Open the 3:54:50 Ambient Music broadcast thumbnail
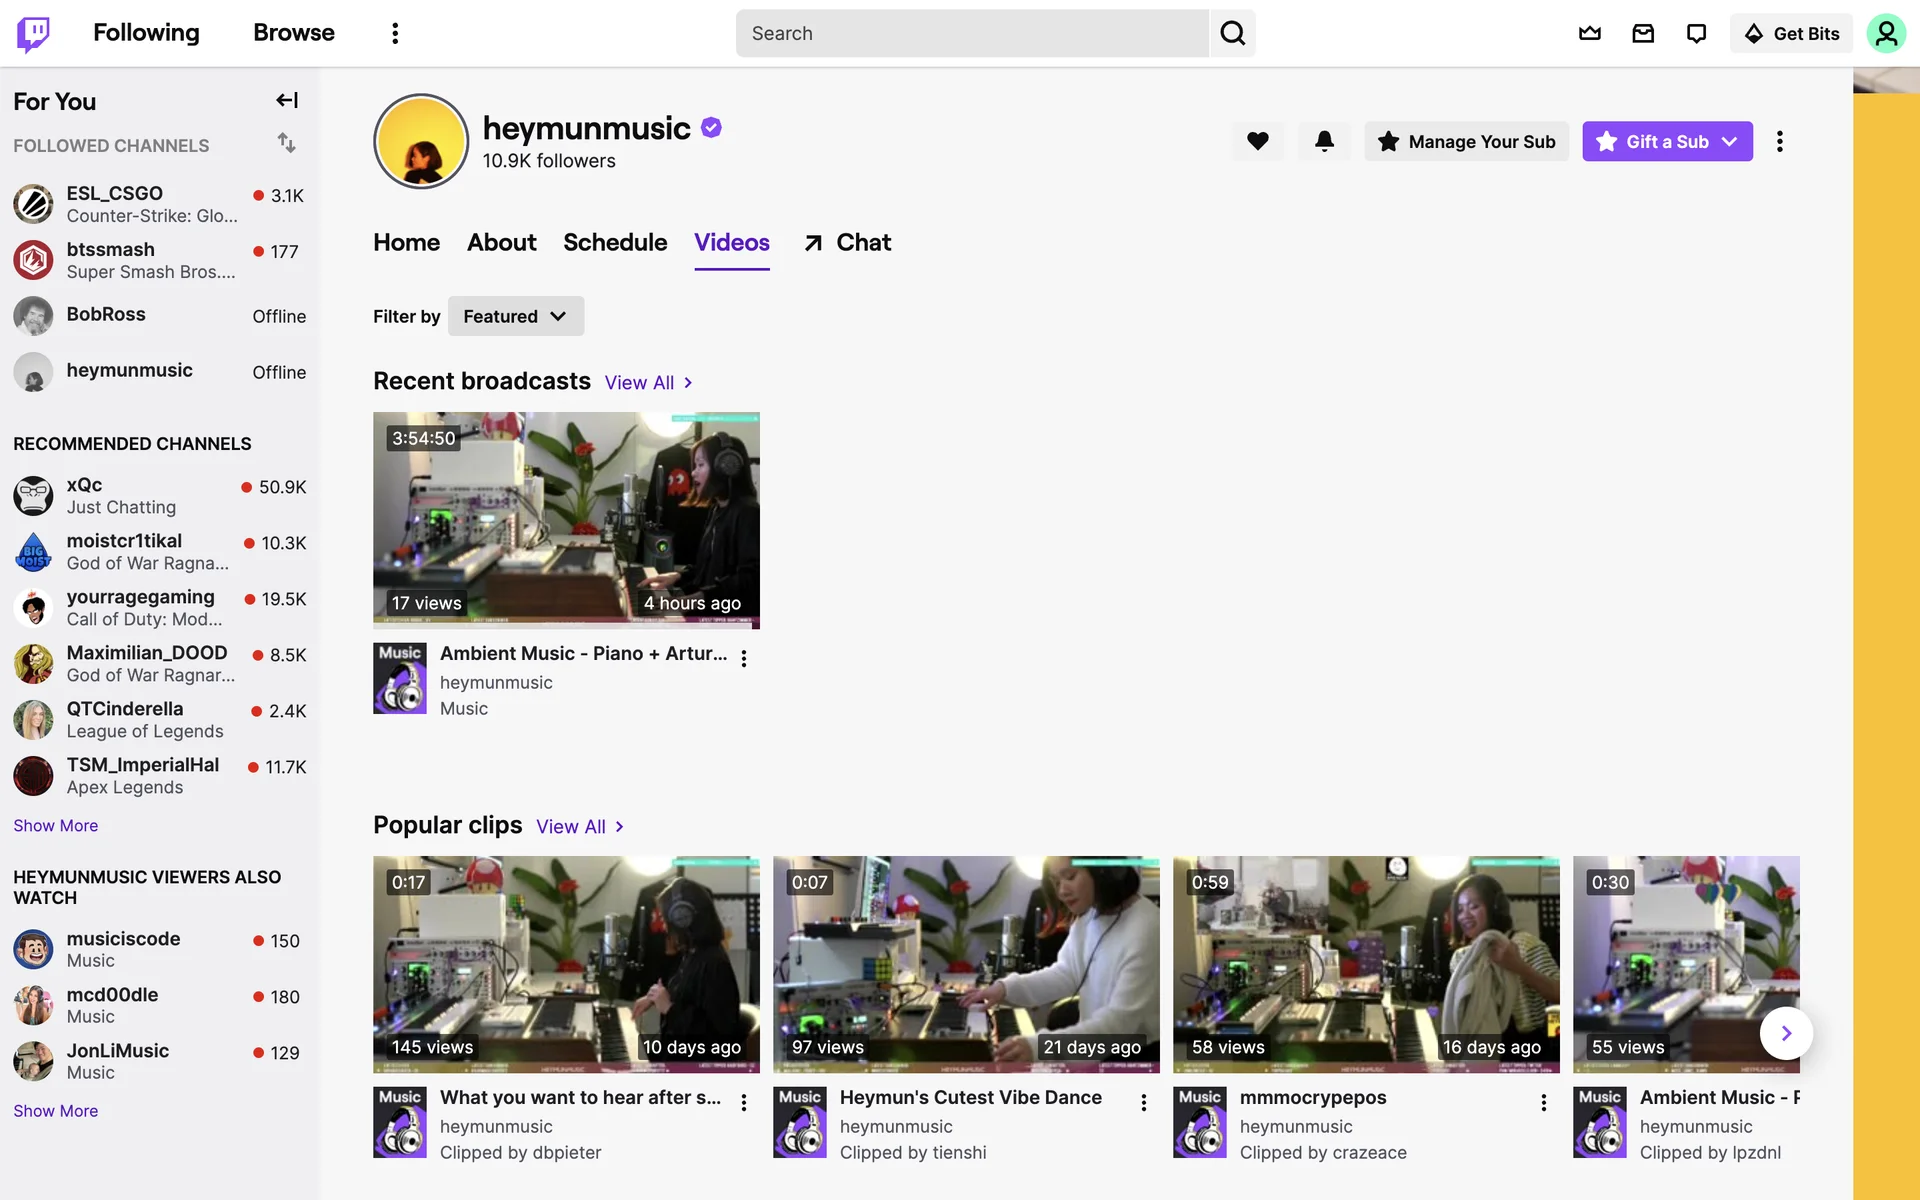This screenshot has width=1920, height=1200. pyautogui.click(x=566, y=520)
